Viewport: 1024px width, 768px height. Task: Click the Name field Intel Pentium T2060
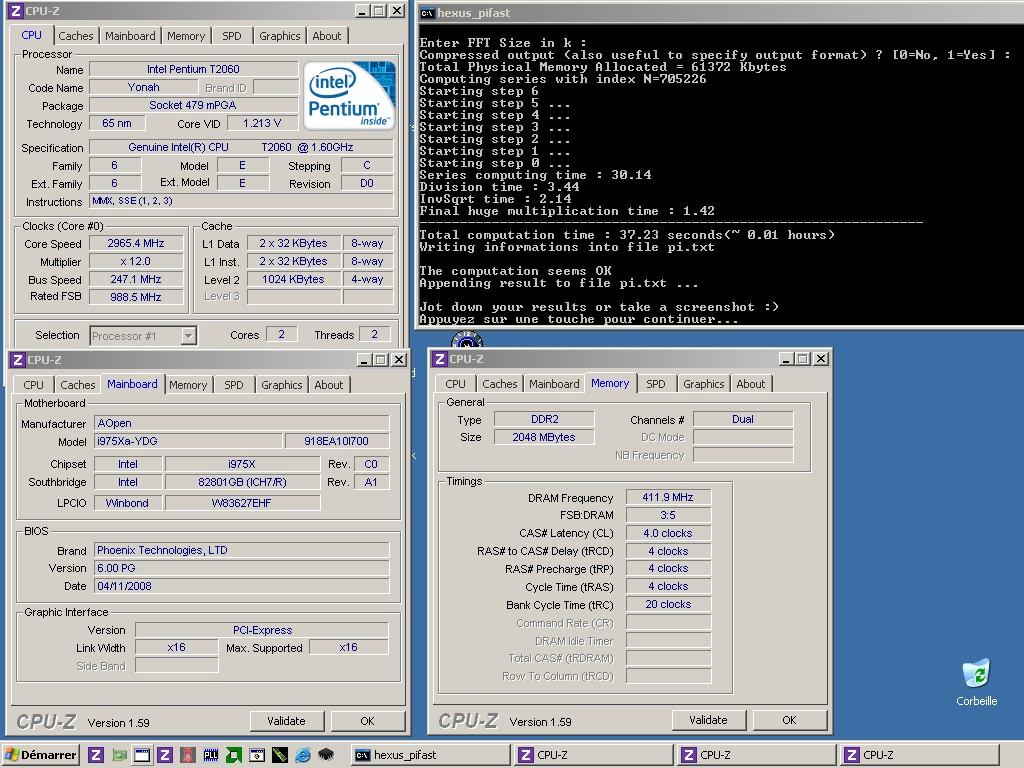193,69
